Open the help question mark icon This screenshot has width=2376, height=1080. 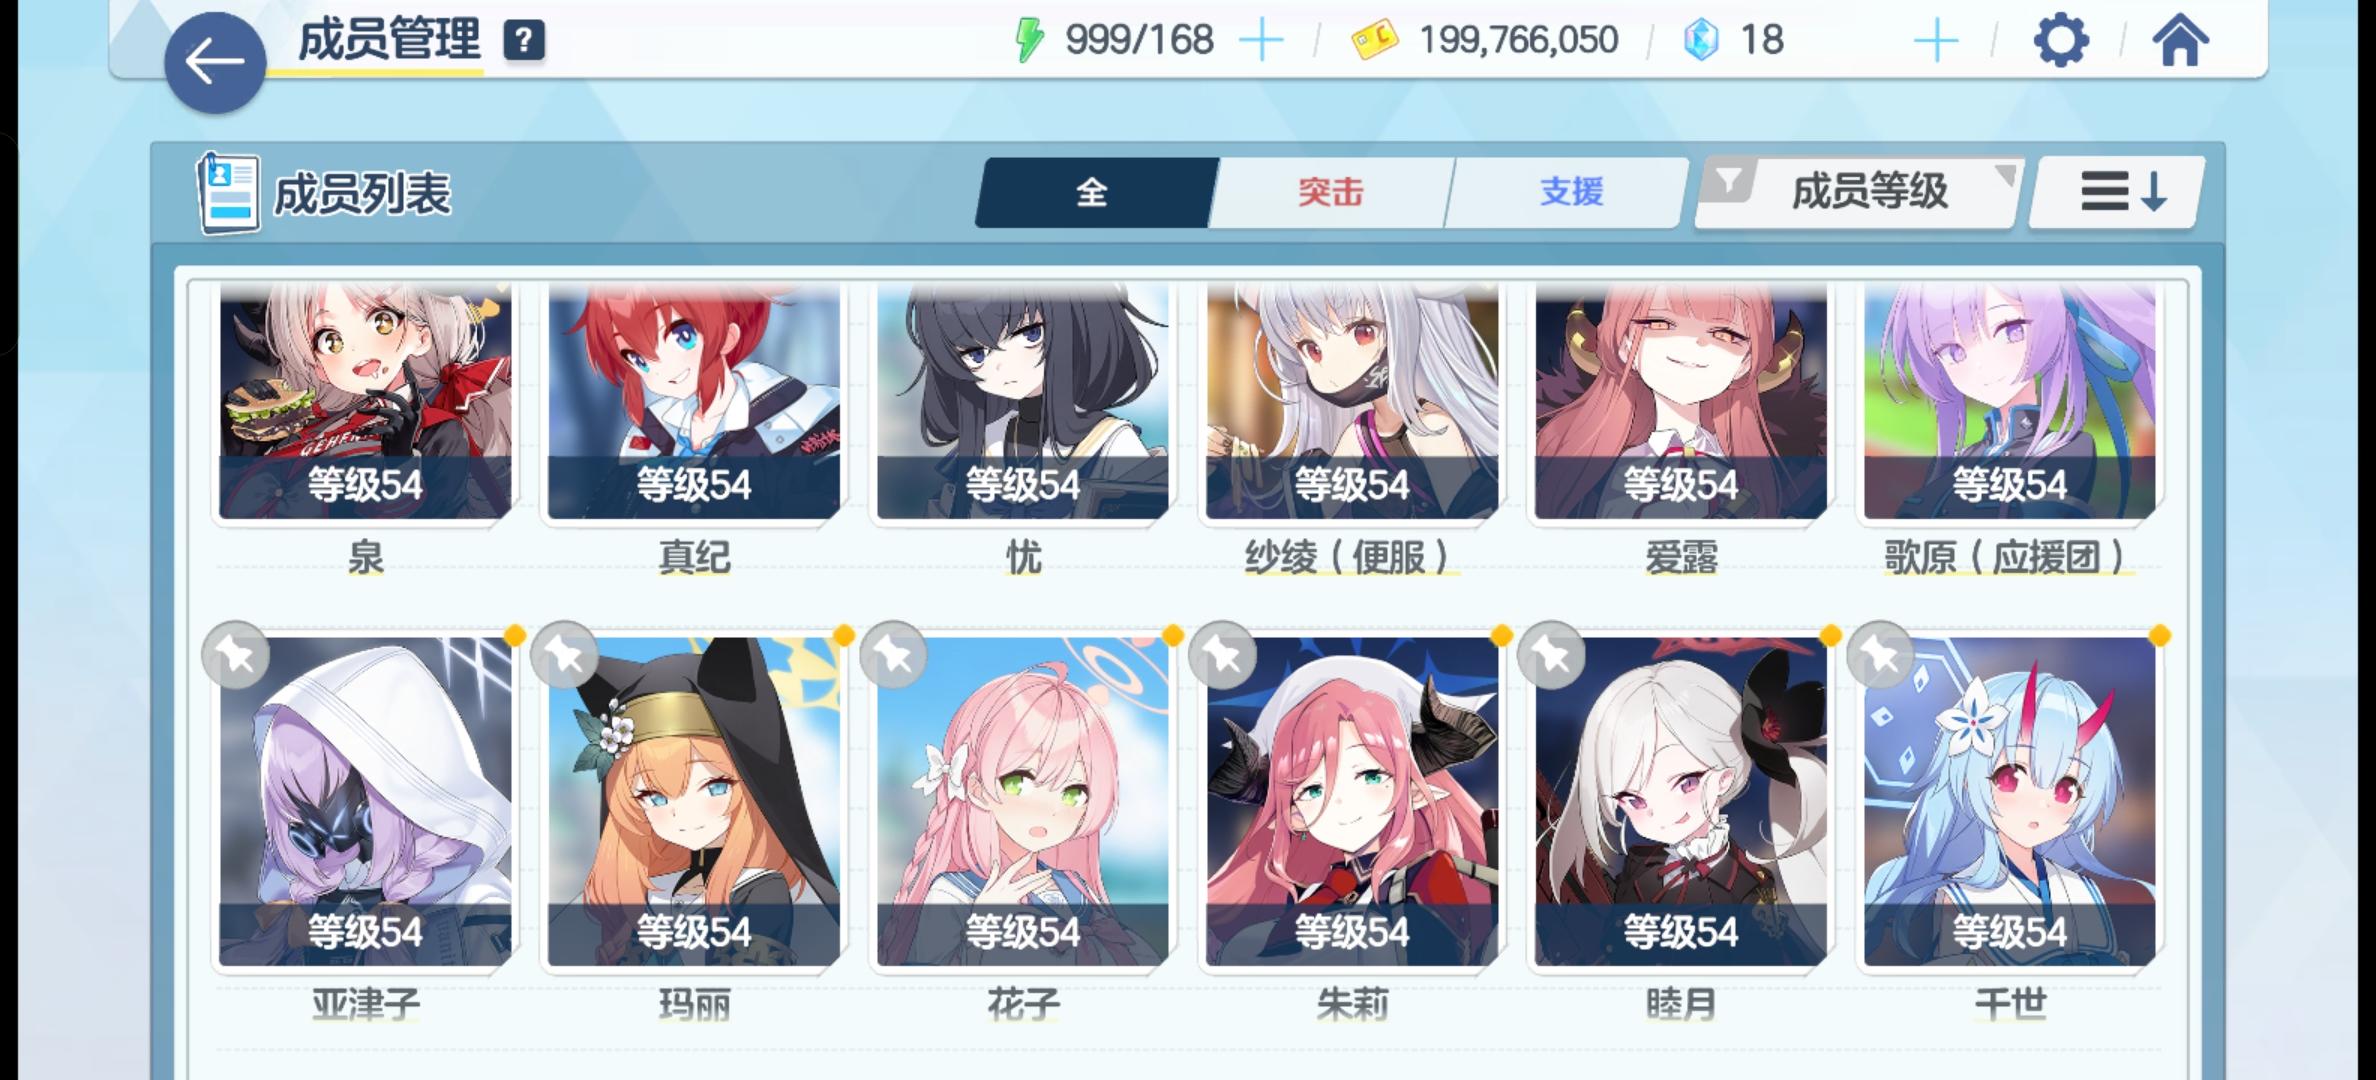[x=524, y=41]
